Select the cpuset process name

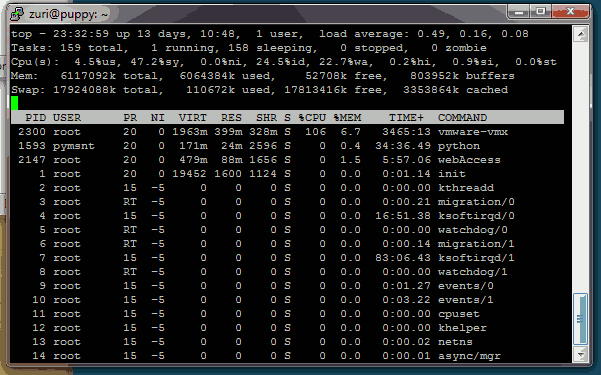click(x=459, y=314)
